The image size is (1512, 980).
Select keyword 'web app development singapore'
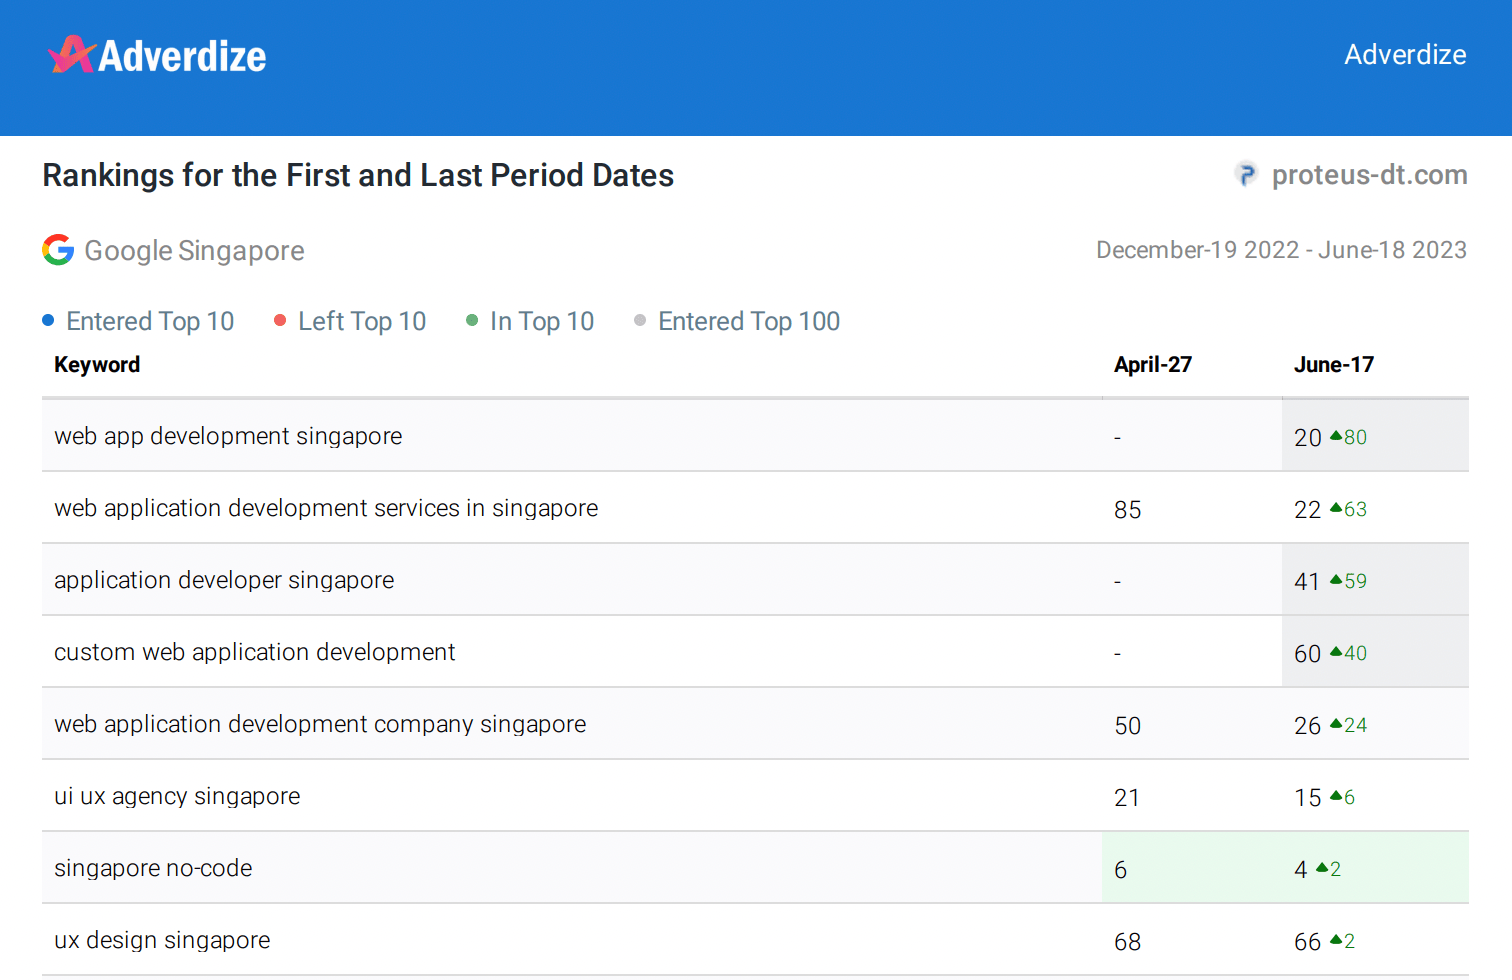pos(228,437)
